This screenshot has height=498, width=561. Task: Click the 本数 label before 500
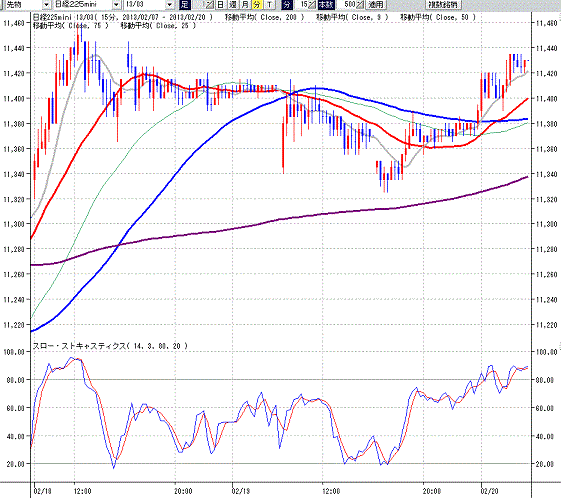click(x=326, y=5)
